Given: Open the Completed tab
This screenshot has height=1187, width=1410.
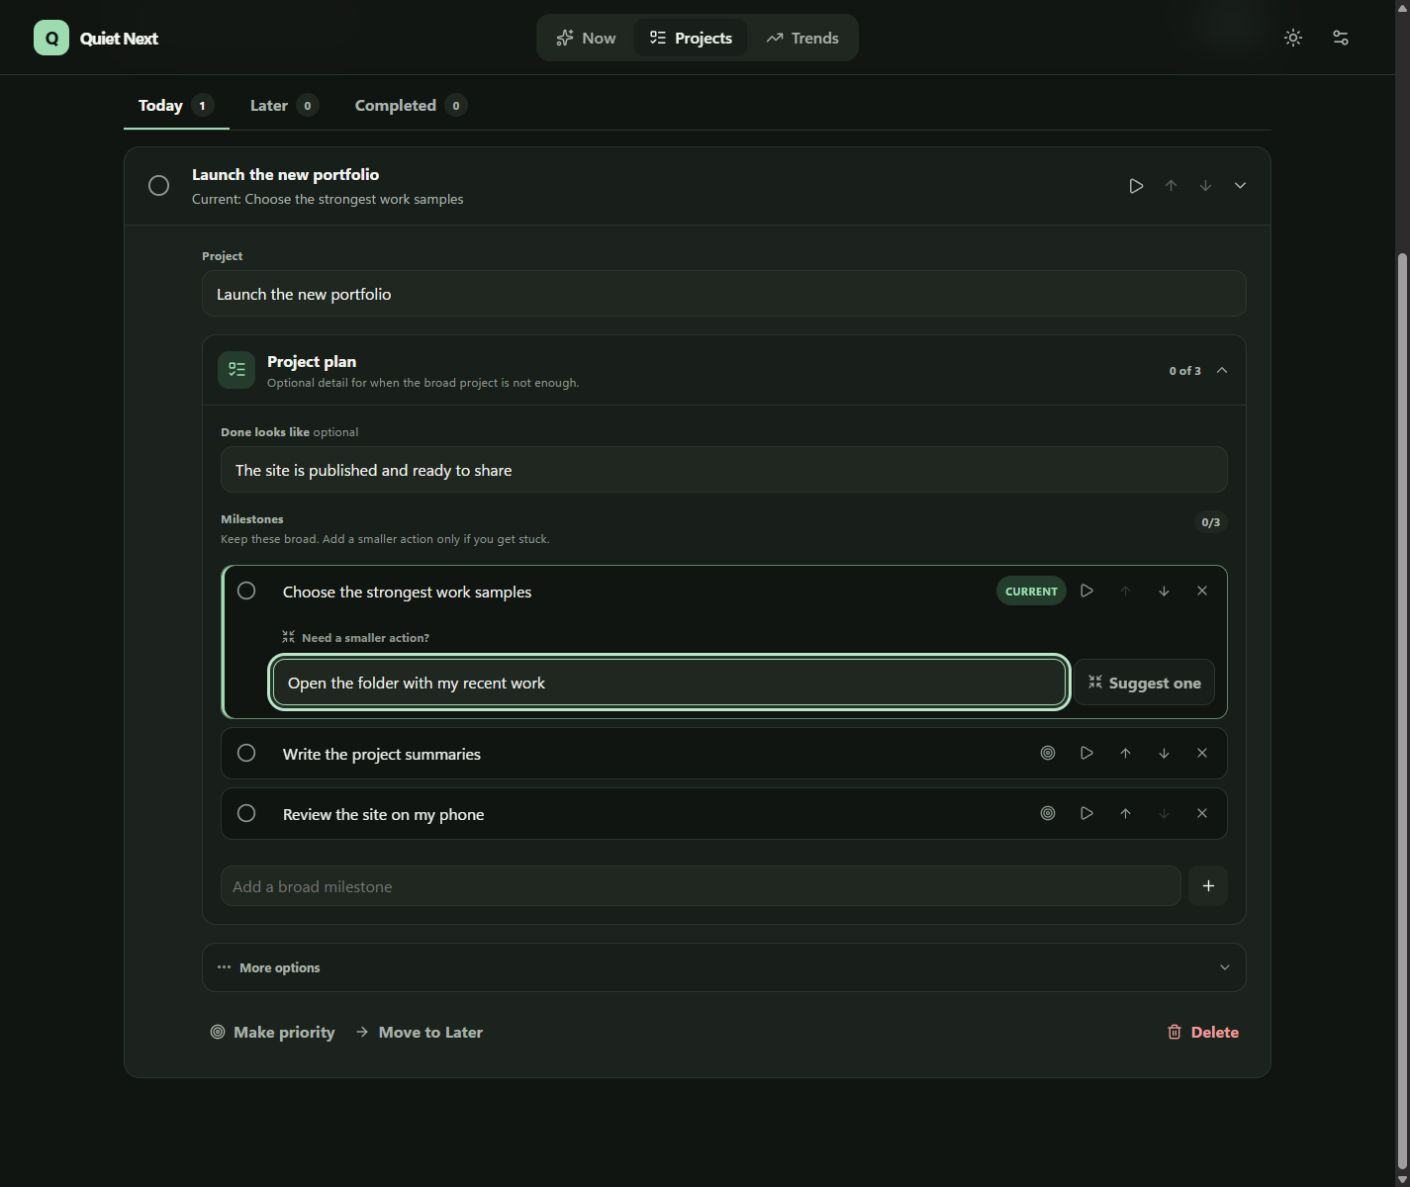Looking at the screenshot, I should point(410,105).
